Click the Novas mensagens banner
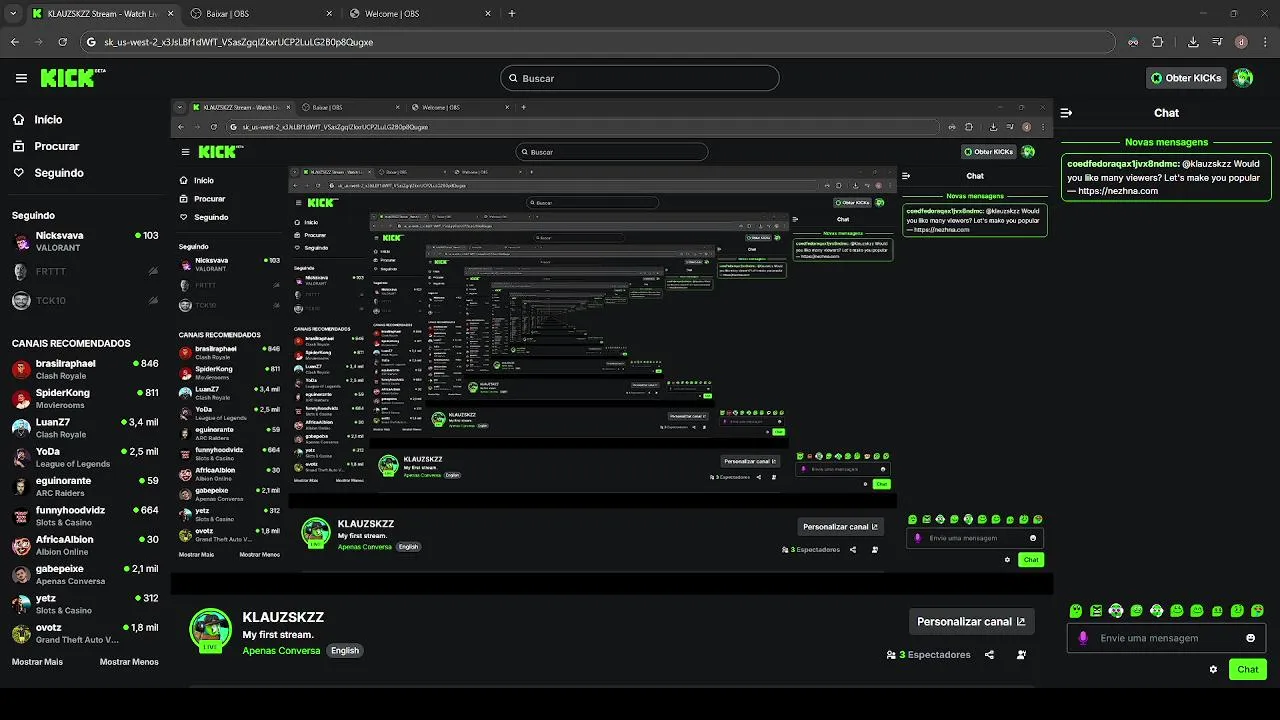This screenshot has width=1280, height=720. point(1166,142)
